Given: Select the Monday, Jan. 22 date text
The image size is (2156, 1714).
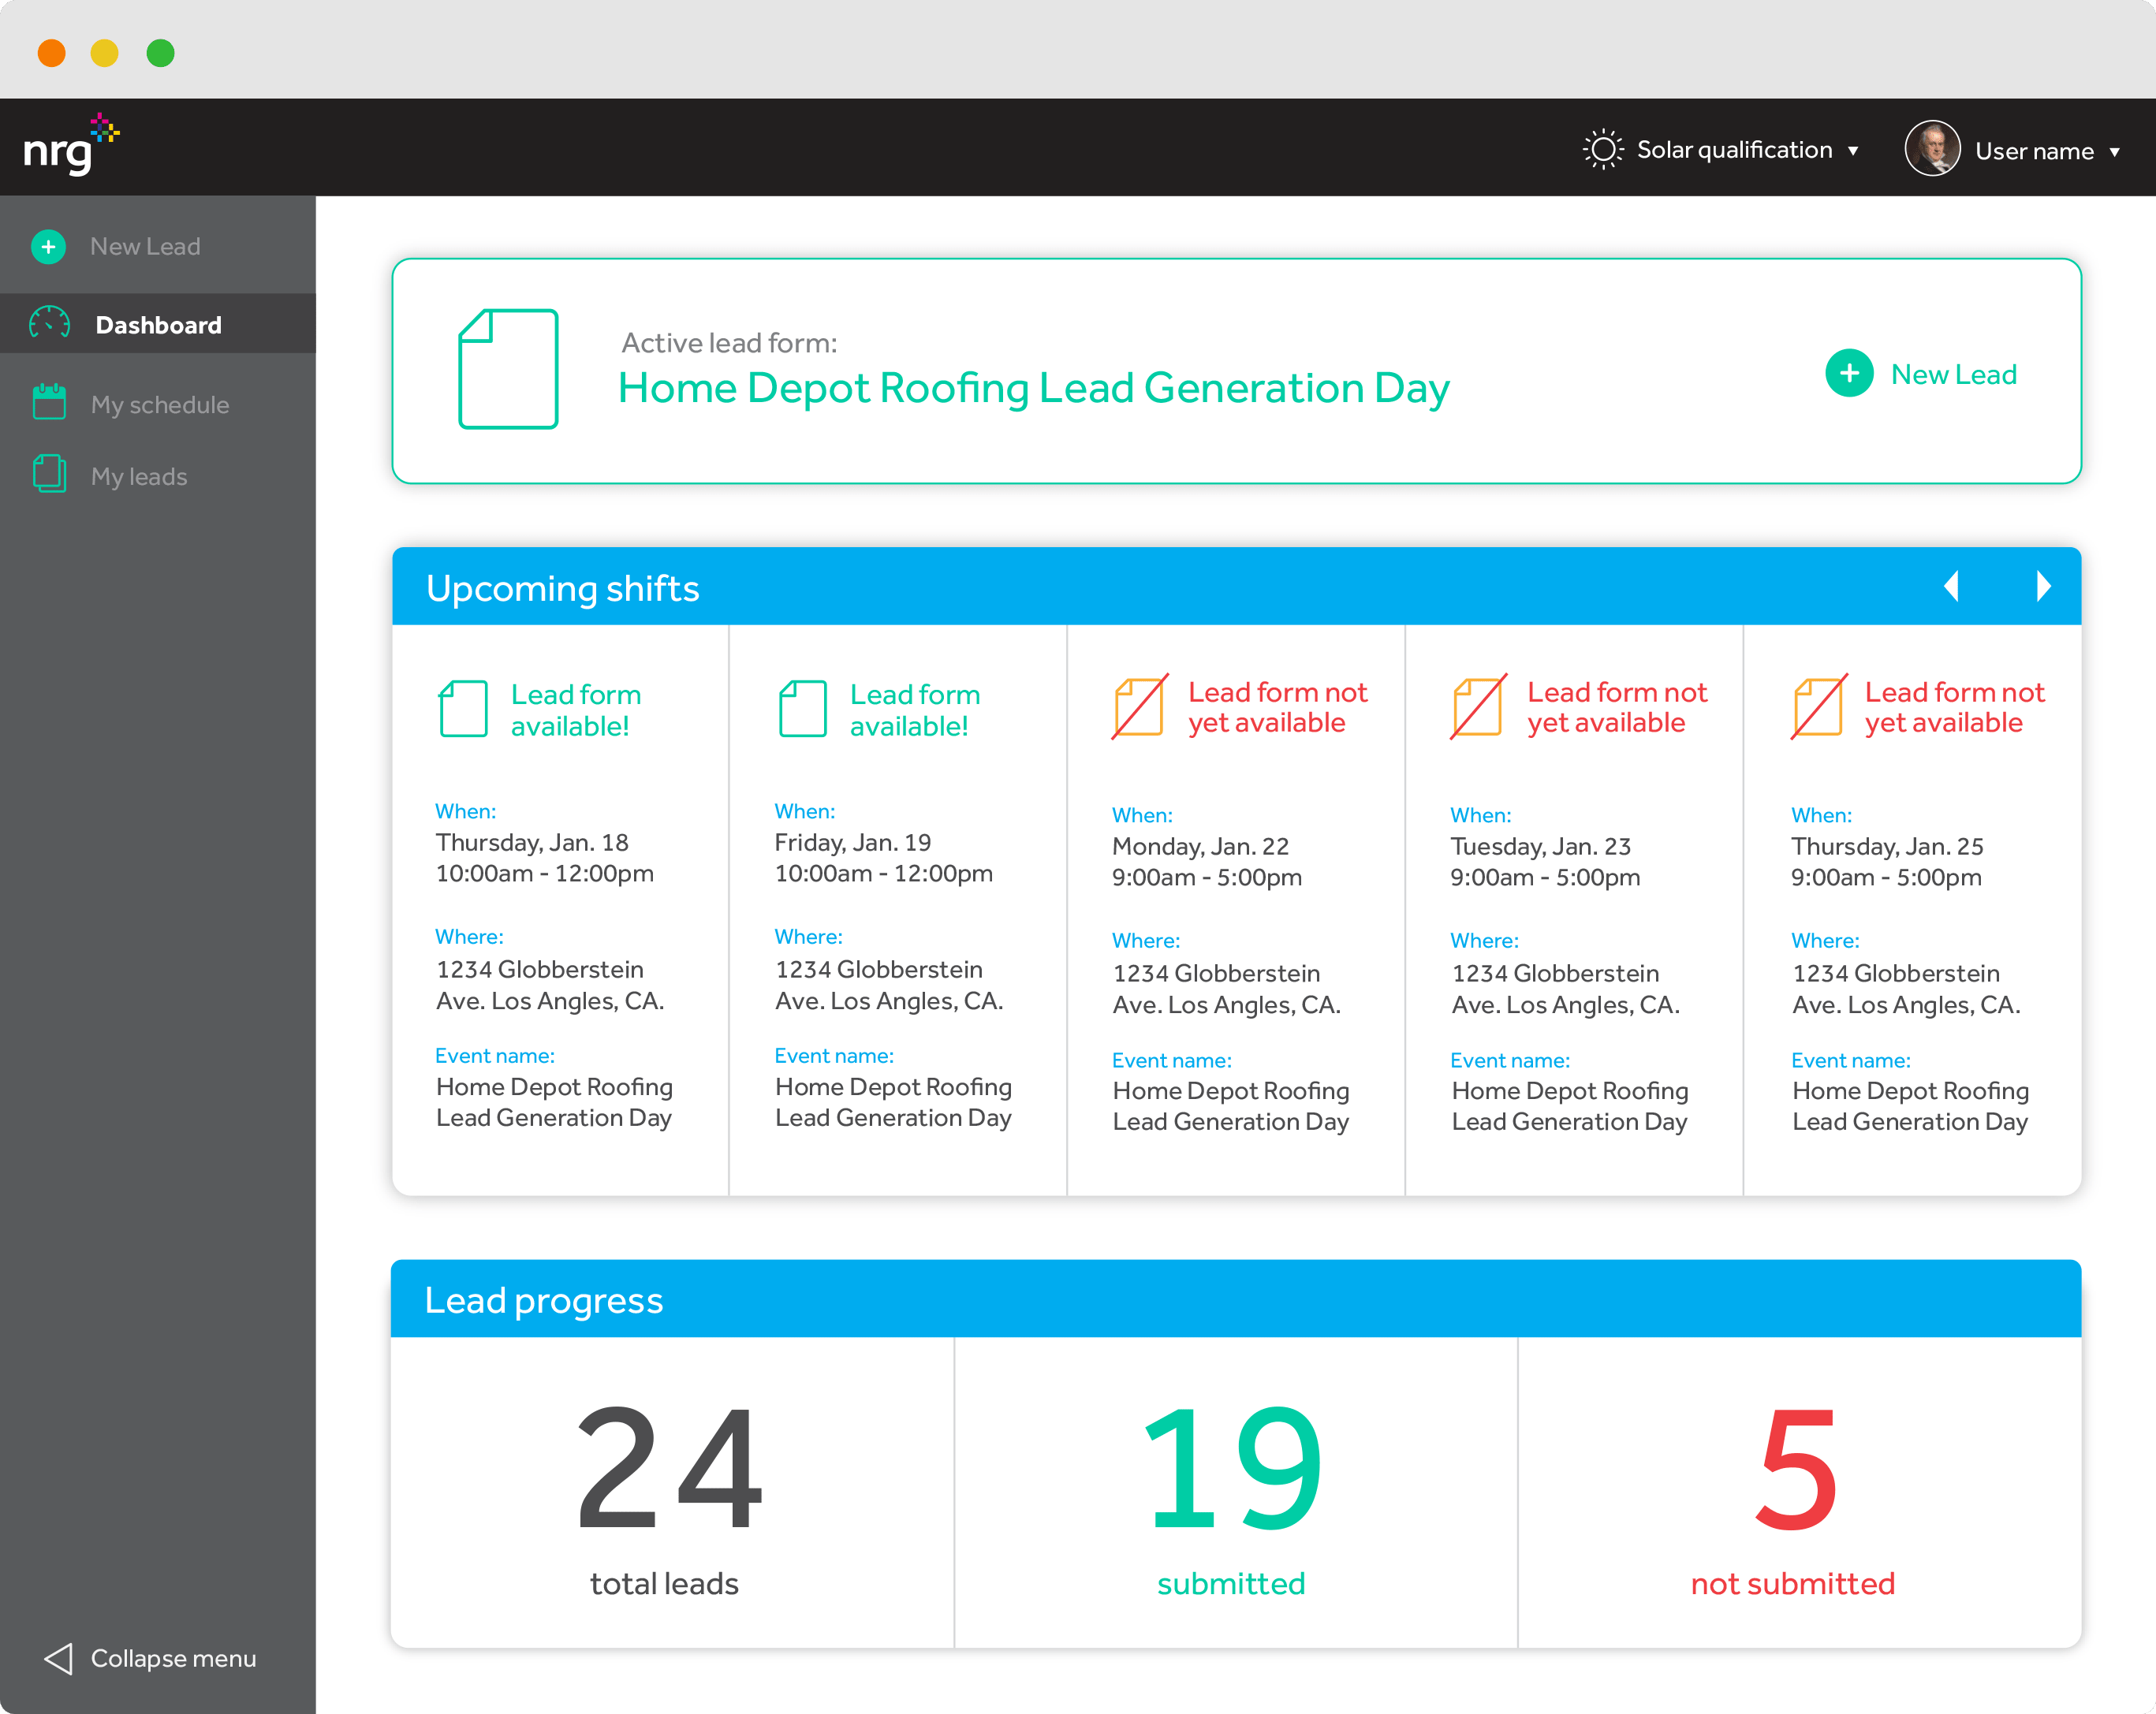Looking at the screenshot, I should (x=1200, y=846).
